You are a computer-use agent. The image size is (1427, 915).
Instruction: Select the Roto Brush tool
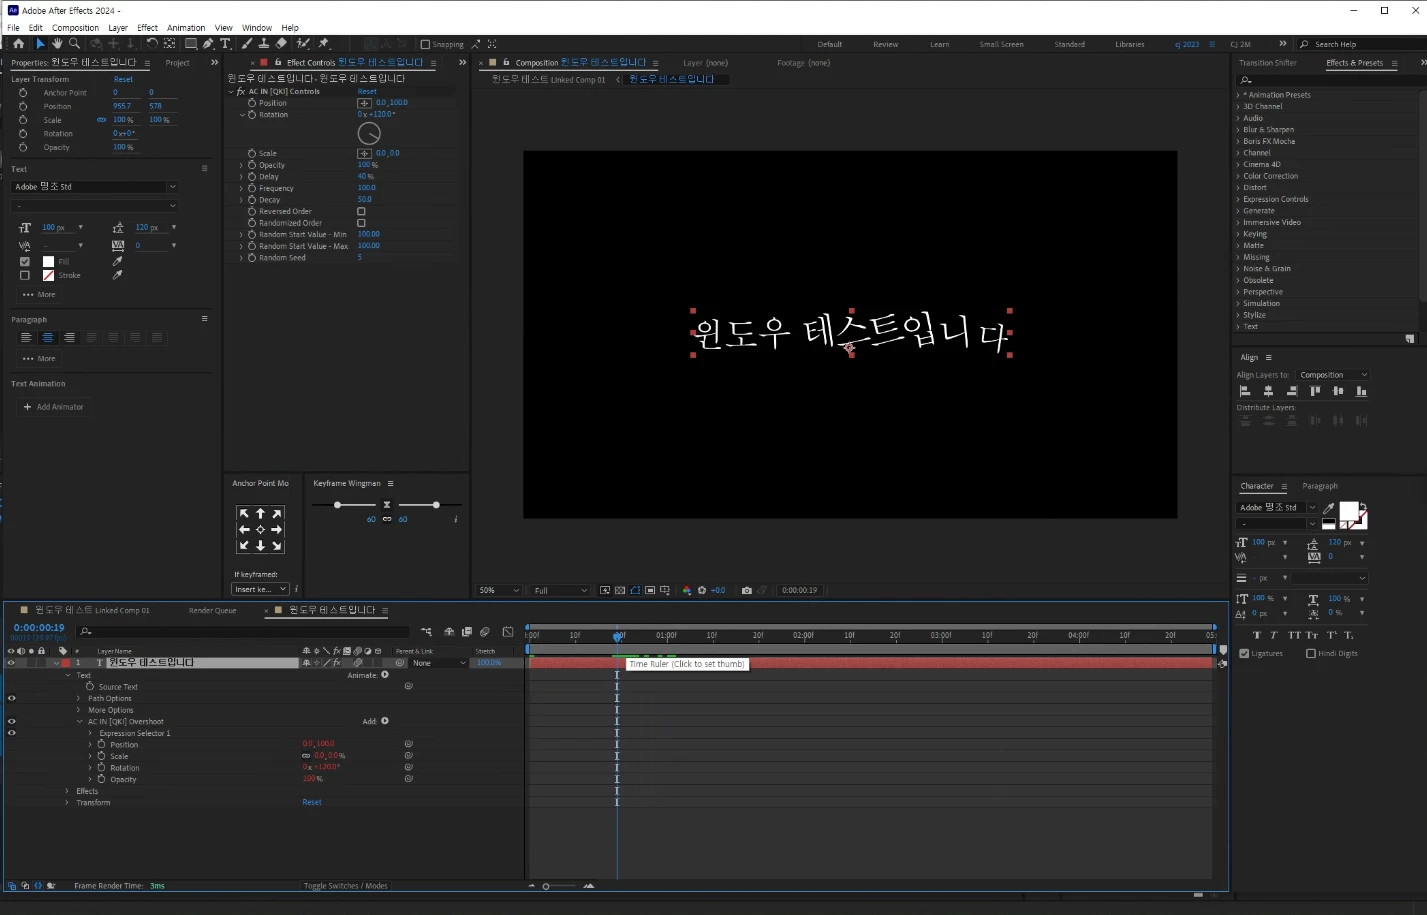pos(303,44)
